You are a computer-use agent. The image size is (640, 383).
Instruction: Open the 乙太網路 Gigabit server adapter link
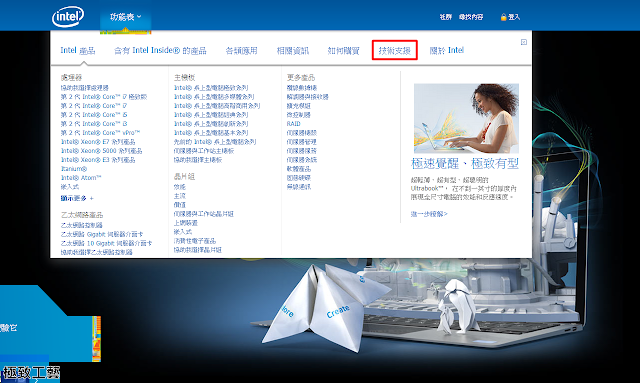coord(102,234)
